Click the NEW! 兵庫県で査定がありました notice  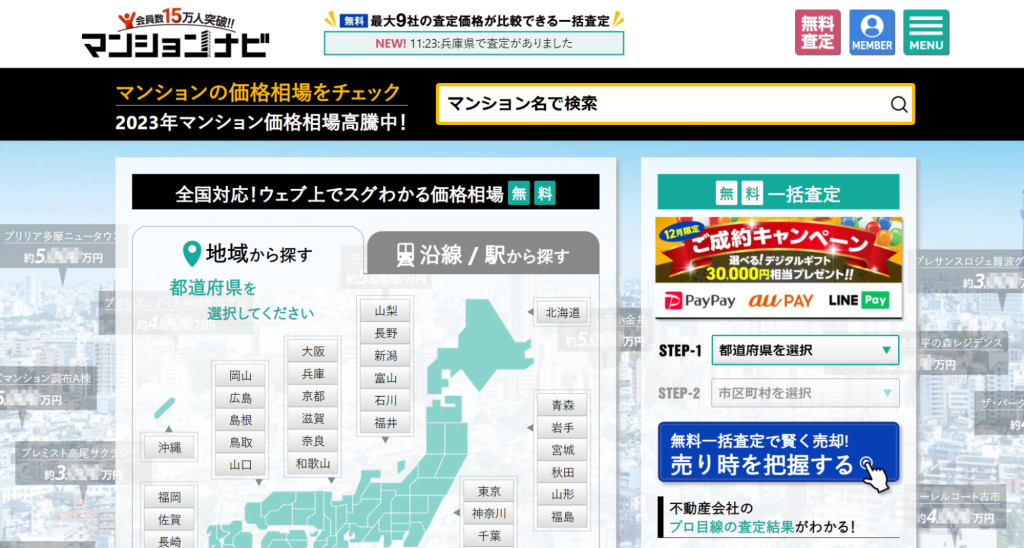pyautogui.click(x=473, y=43)
